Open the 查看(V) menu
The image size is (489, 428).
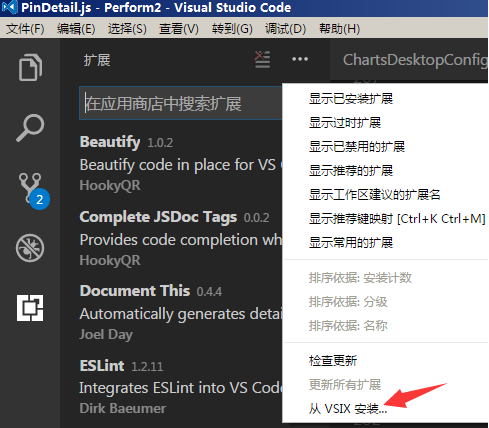point(179,29)
